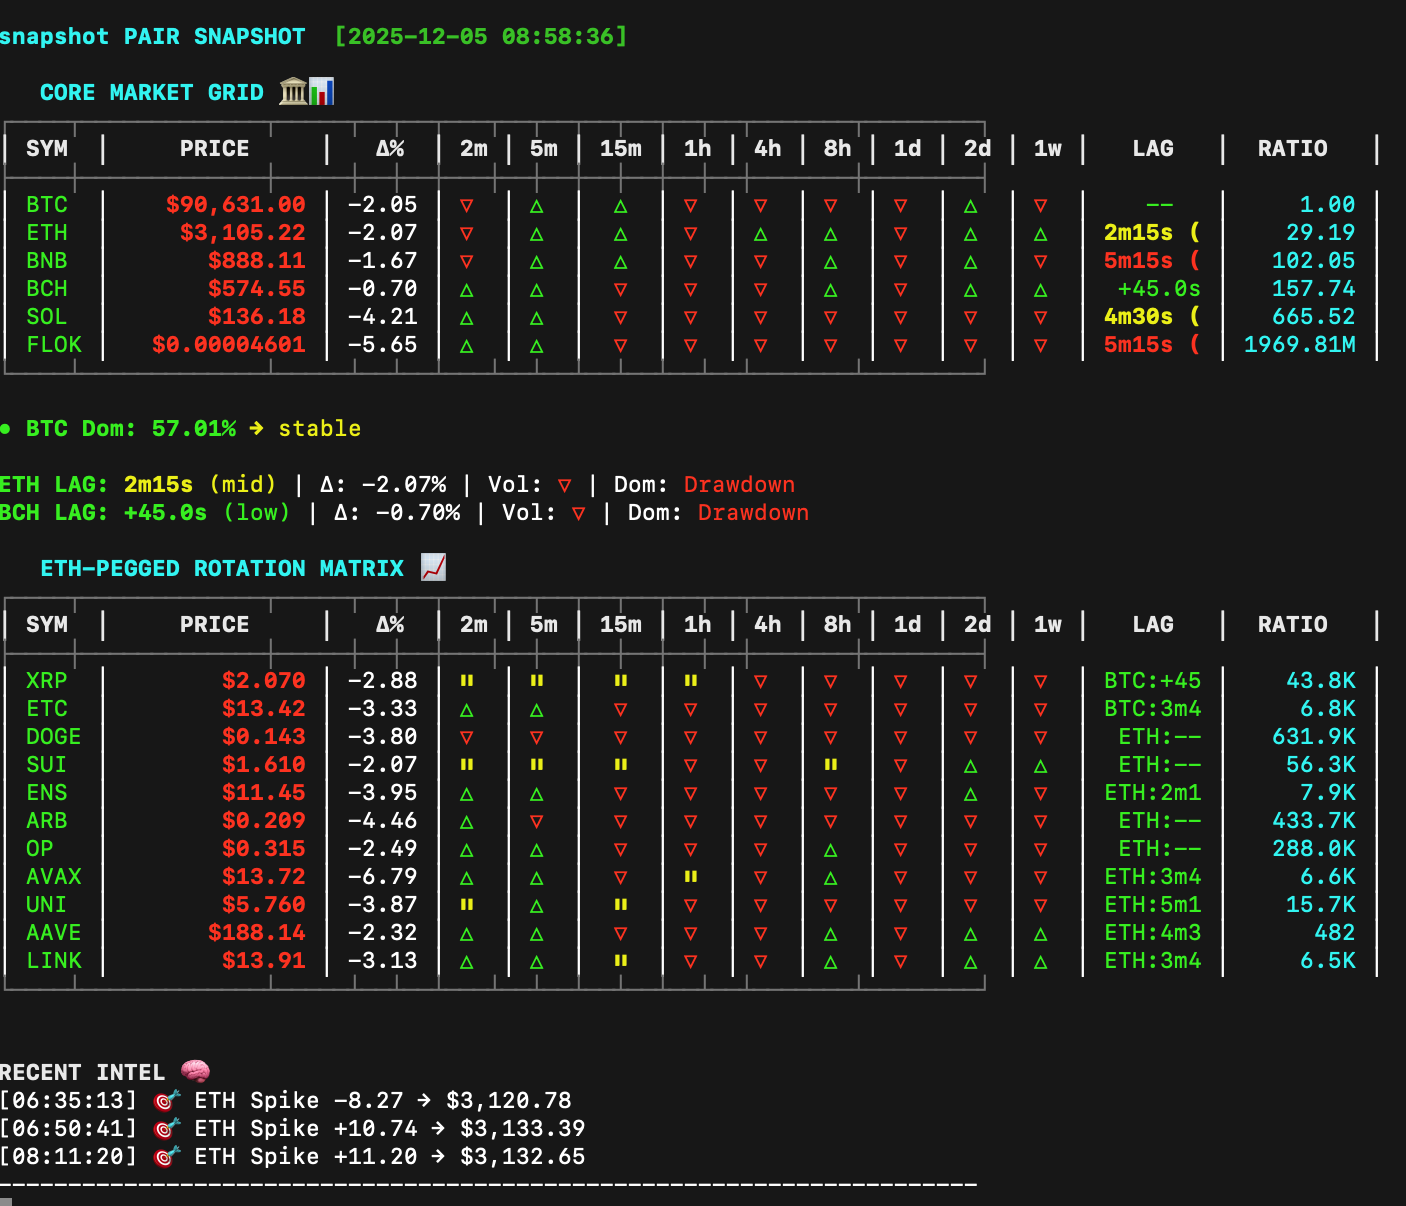Click the SUI price $1.610
Viewport: 1406px width, 1206px height.
tap(264, 764)
